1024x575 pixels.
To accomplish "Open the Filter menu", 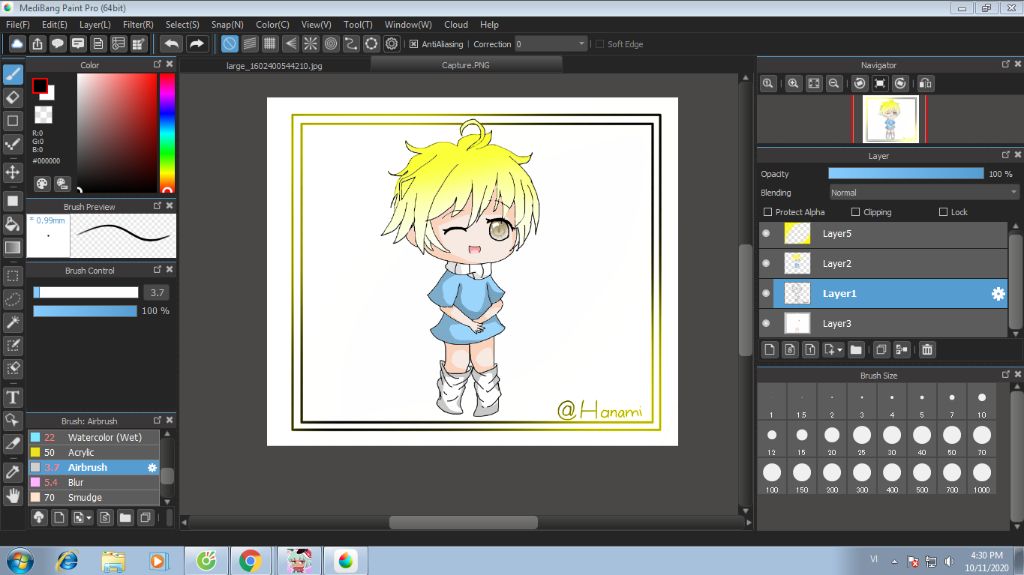I will click(138, 24).
